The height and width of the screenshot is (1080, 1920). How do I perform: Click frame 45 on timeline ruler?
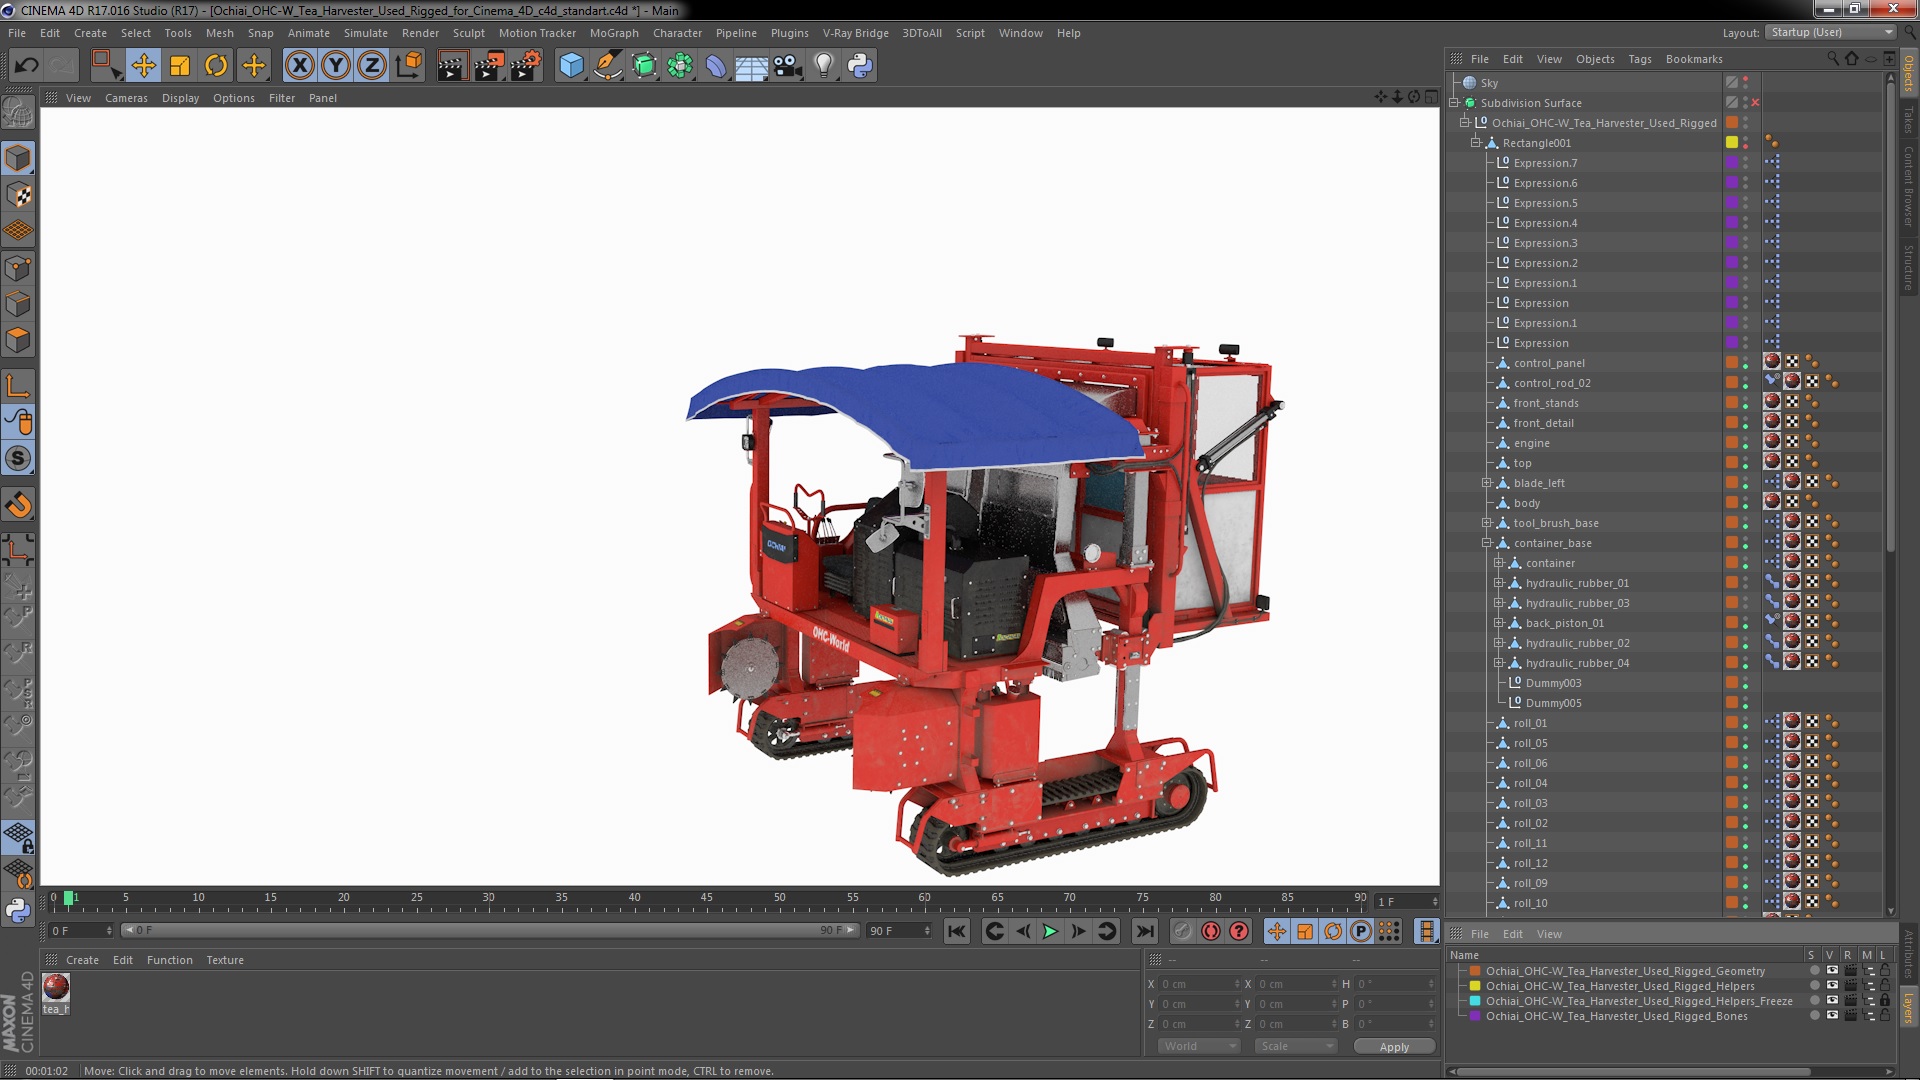coord(706,898)
